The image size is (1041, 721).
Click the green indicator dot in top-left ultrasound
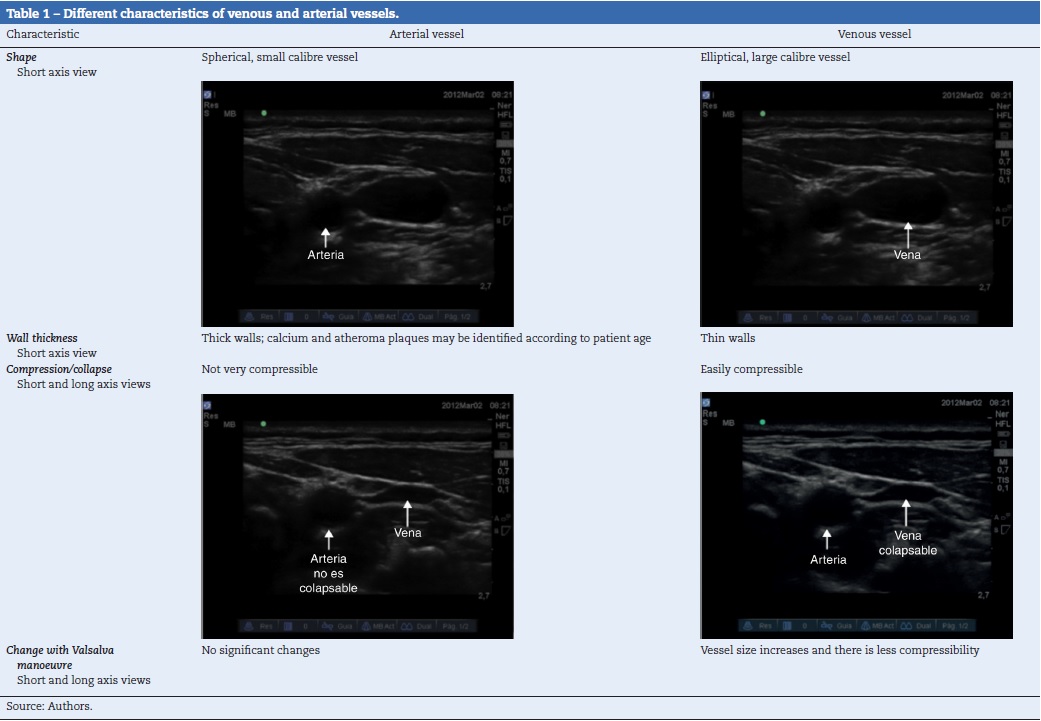point(264,114)
